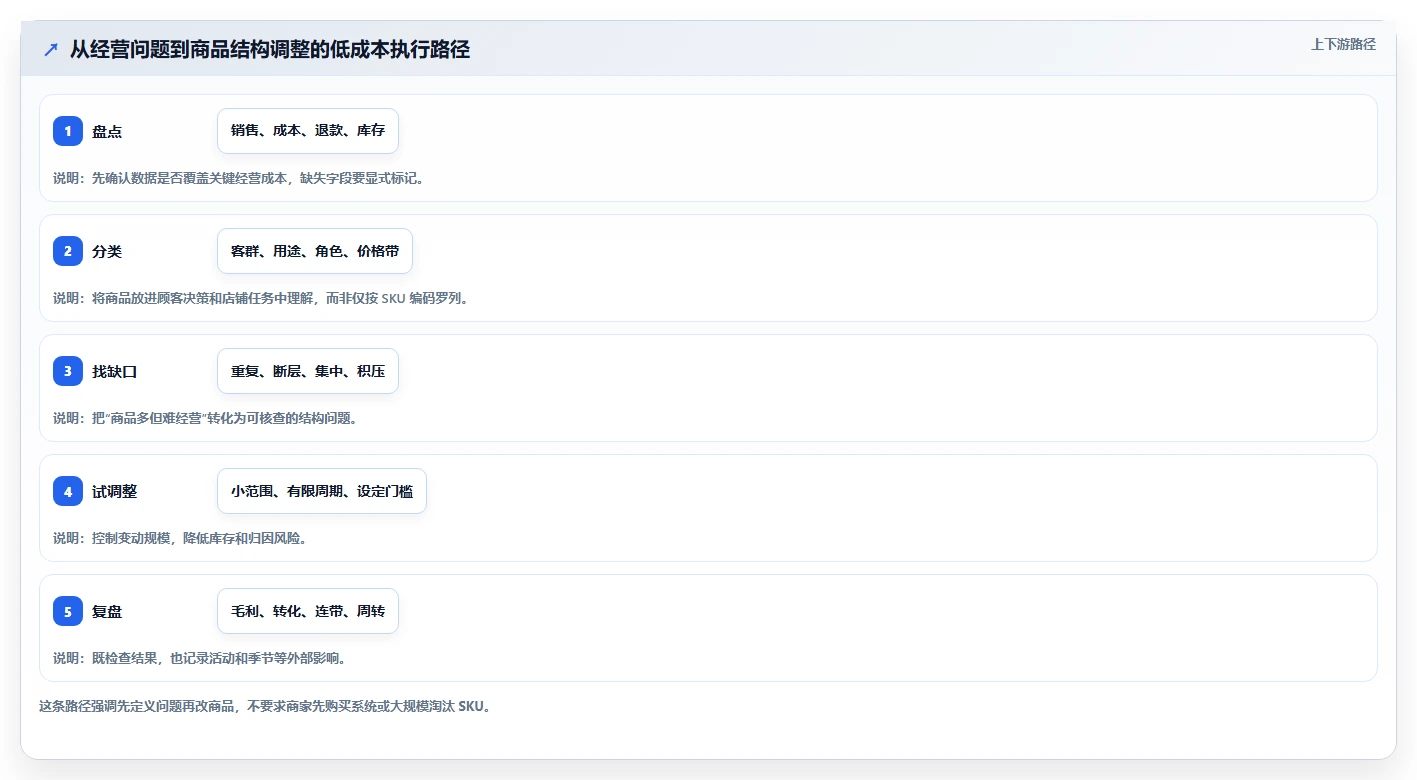Click the note starting 将商品放进顾客决策

[261, 298]
